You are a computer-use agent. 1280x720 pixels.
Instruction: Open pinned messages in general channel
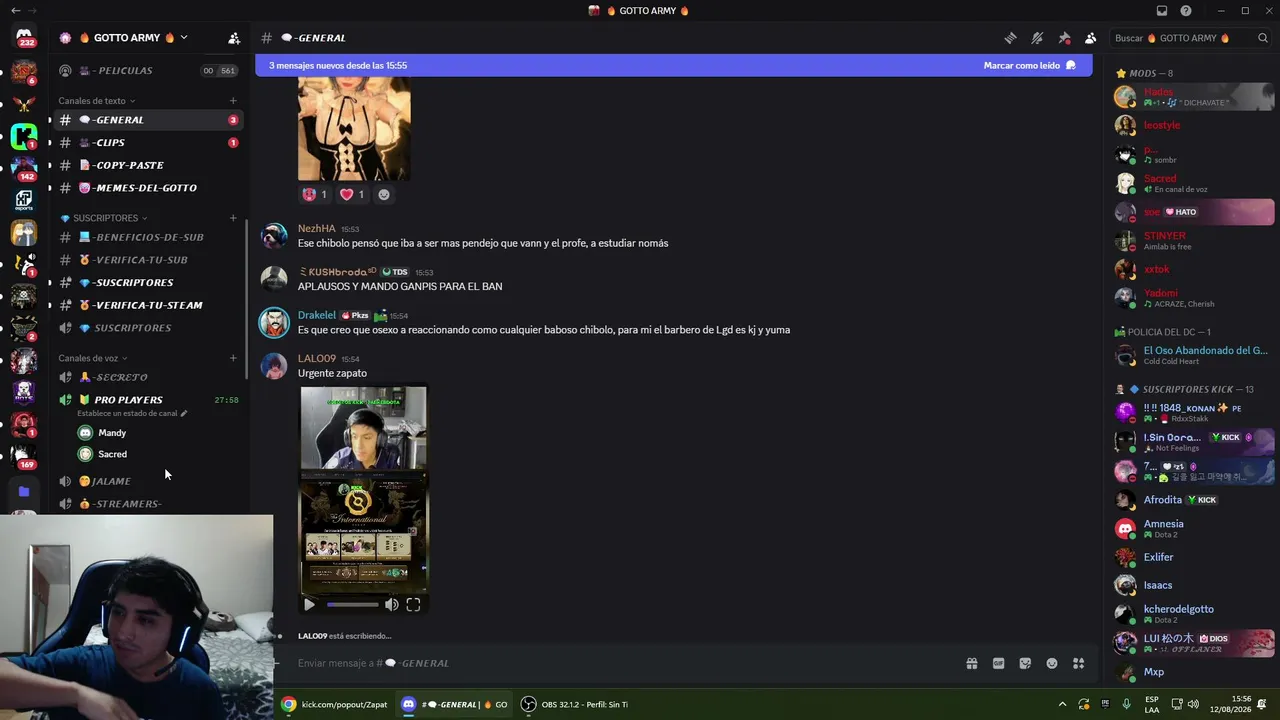coord(1064,38)
